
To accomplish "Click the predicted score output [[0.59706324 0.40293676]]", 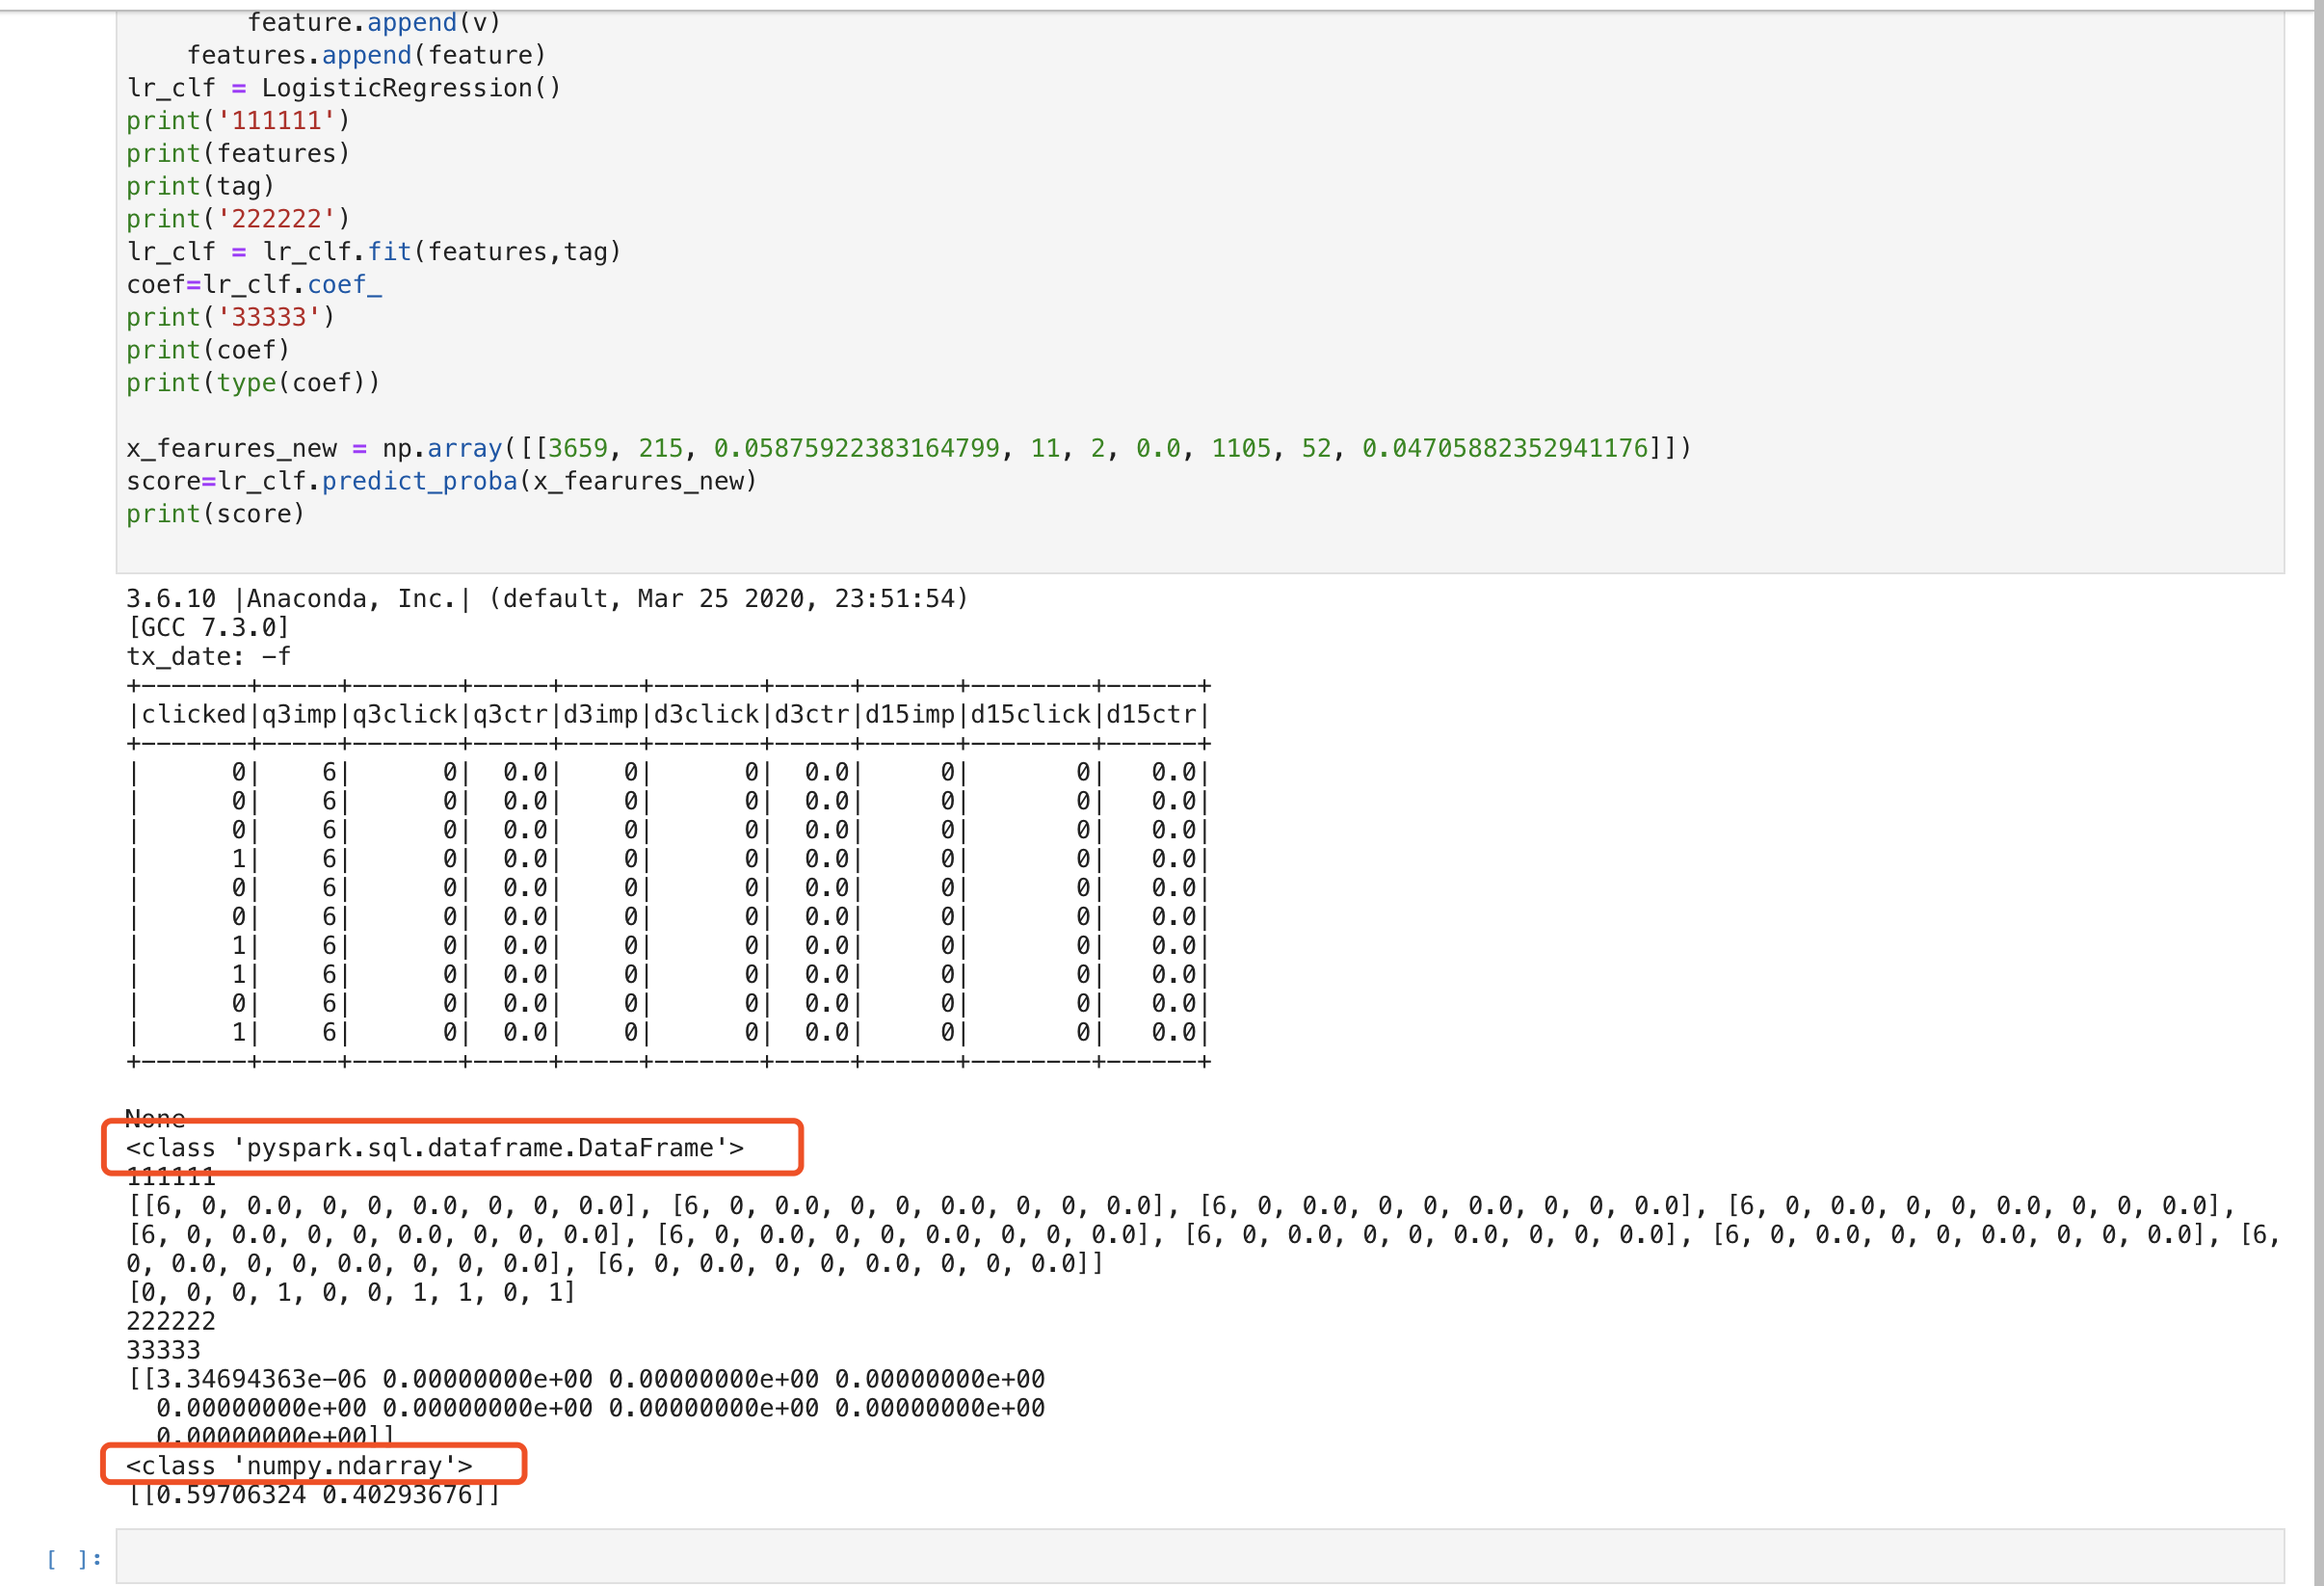I will coord(313,1495).
